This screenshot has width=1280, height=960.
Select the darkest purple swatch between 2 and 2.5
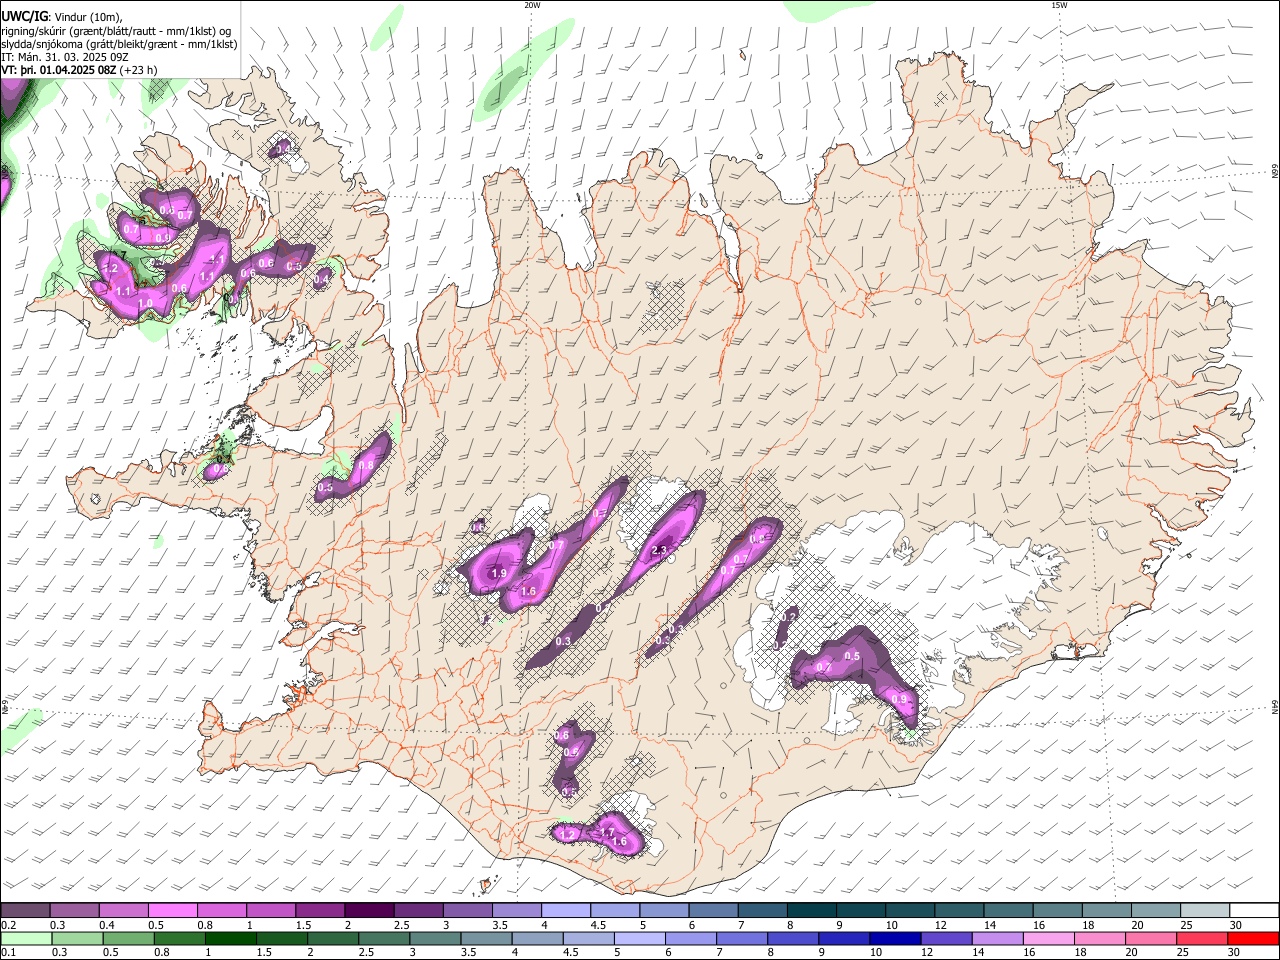tap(368, 910)
